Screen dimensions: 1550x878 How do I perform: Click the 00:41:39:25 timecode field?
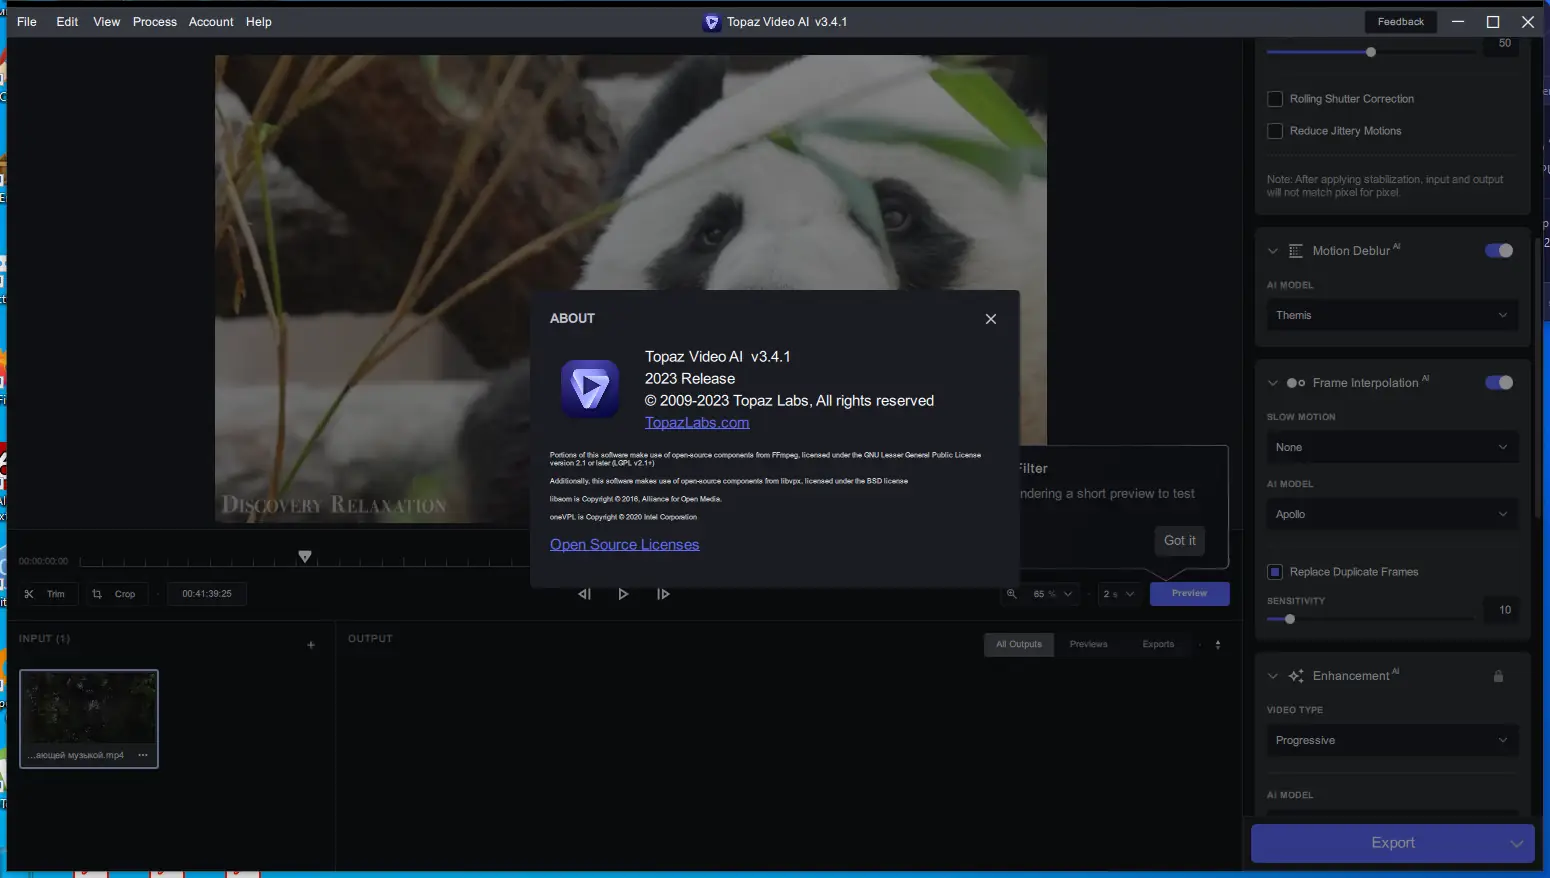click(x=207, y=594)
